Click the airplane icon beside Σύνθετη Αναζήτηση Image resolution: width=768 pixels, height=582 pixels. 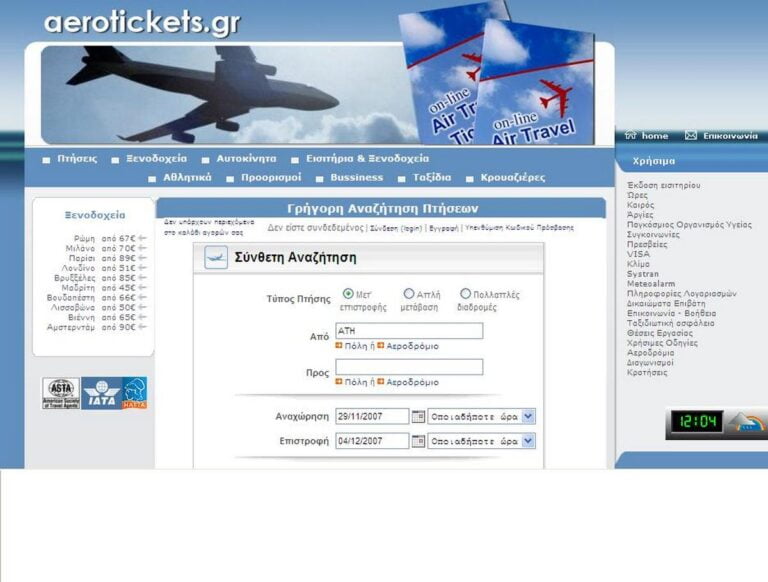point(215,258)
